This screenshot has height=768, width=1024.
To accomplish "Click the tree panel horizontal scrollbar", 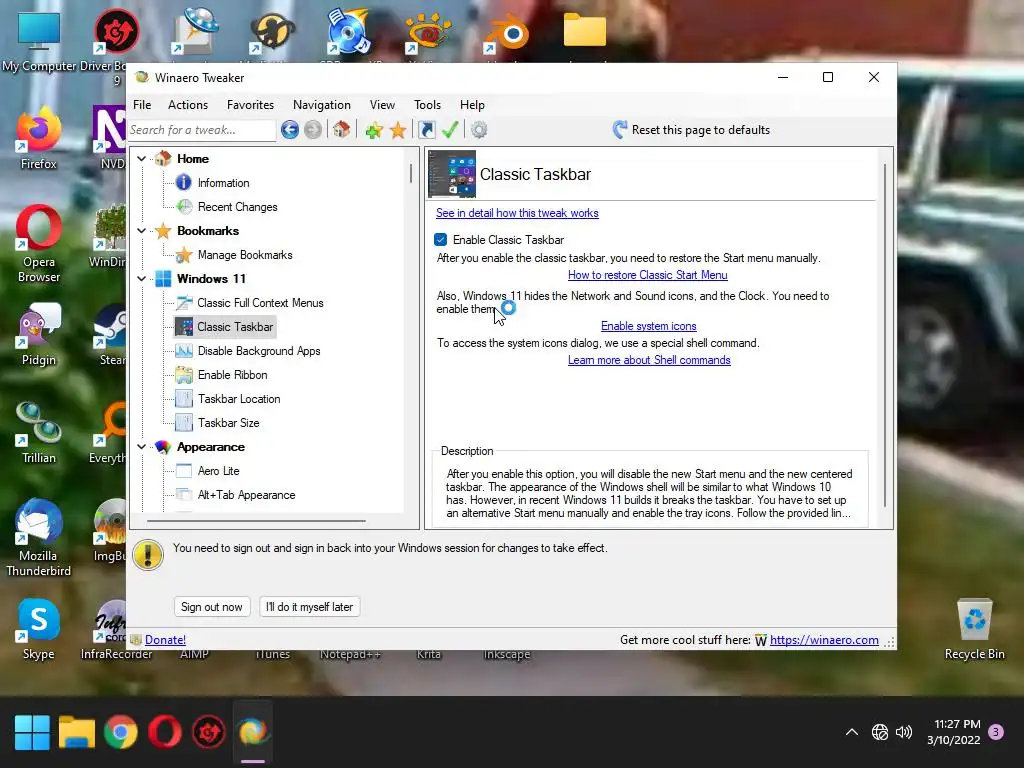I will point(256,520).
